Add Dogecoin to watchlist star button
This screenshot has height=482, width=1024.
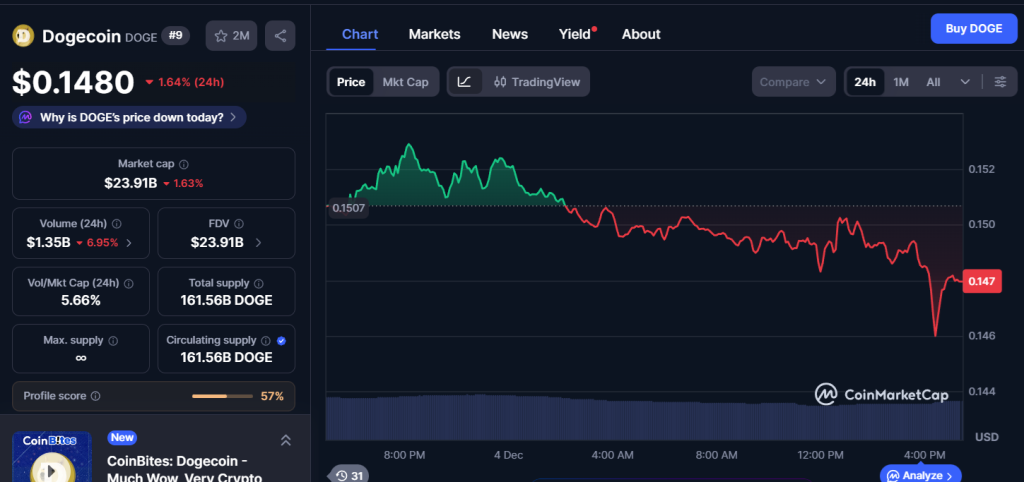point(231,35)
